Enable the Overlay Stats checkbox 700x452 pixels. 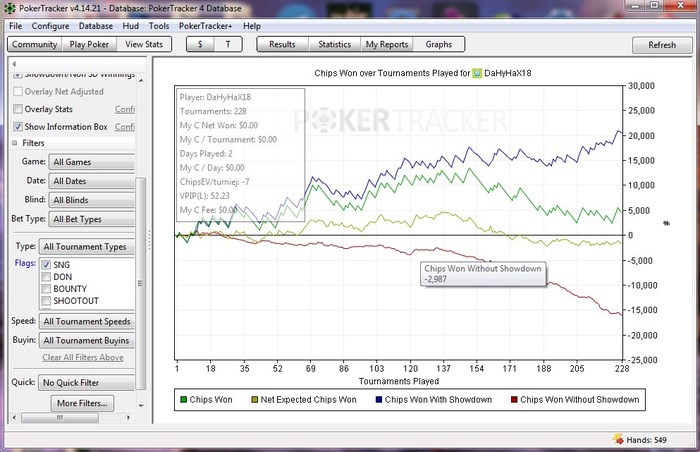point(18,109)
